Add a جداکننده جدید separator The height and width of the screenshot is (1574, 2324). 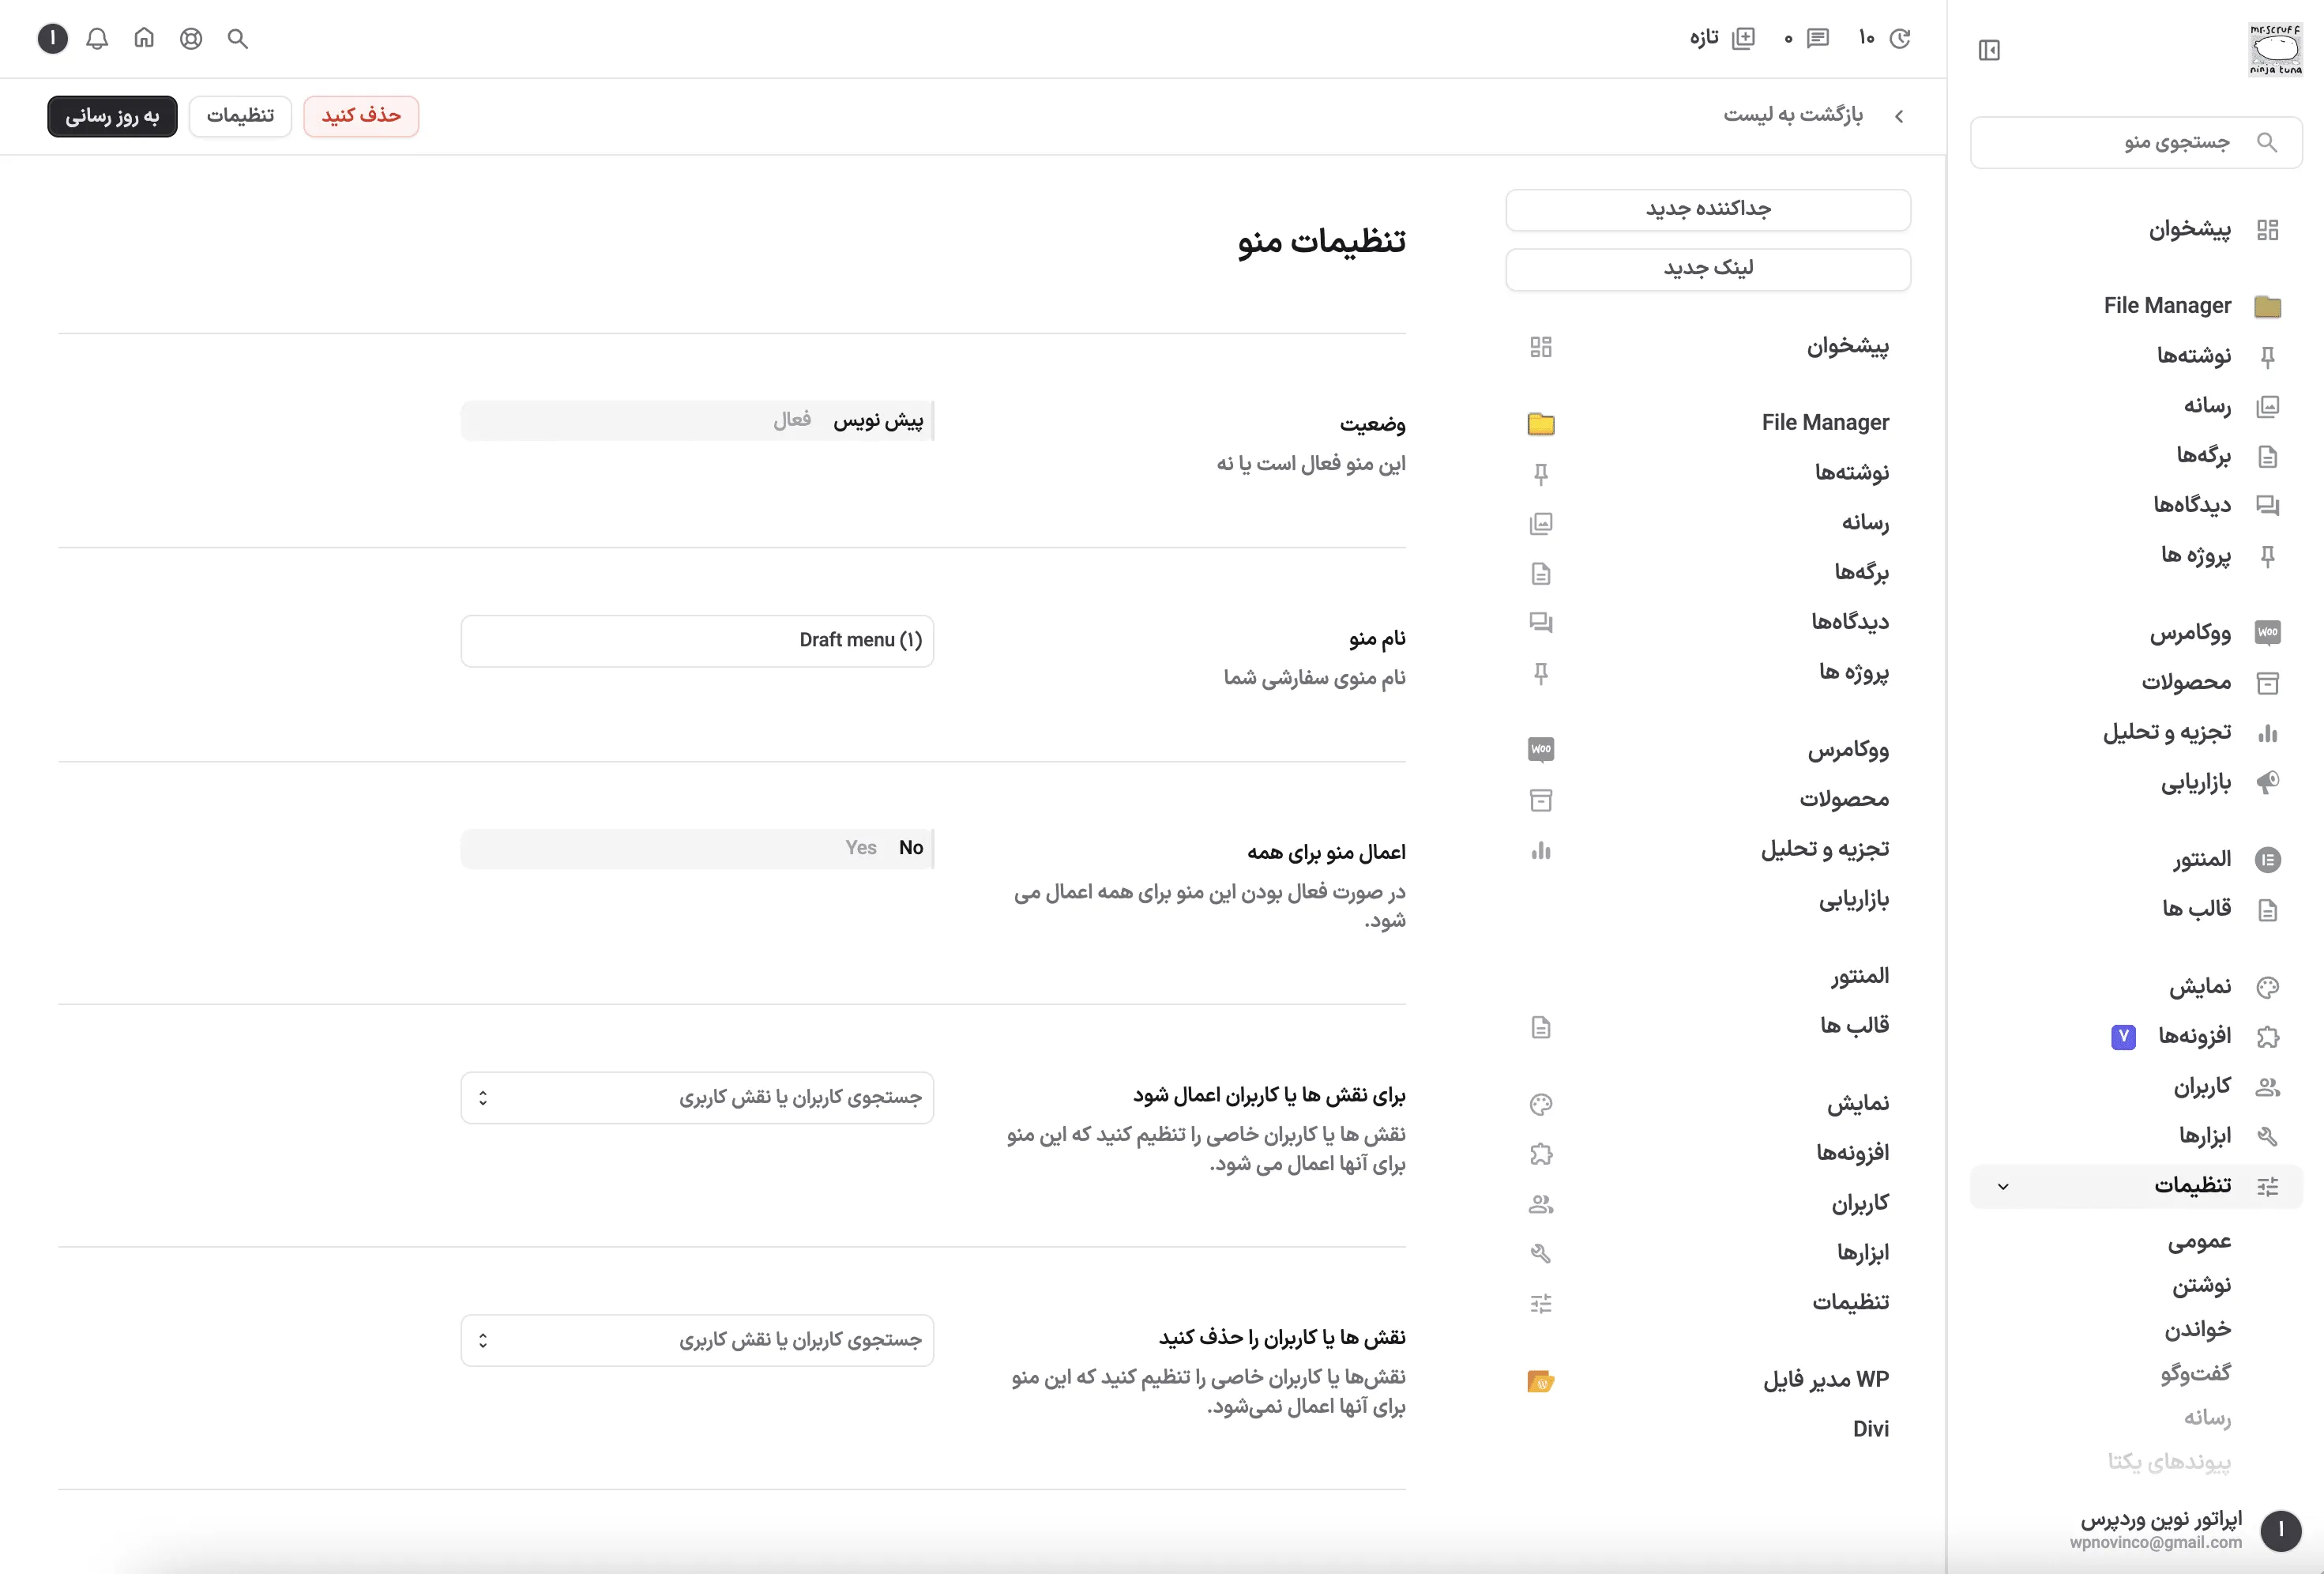pos(1708,209)
